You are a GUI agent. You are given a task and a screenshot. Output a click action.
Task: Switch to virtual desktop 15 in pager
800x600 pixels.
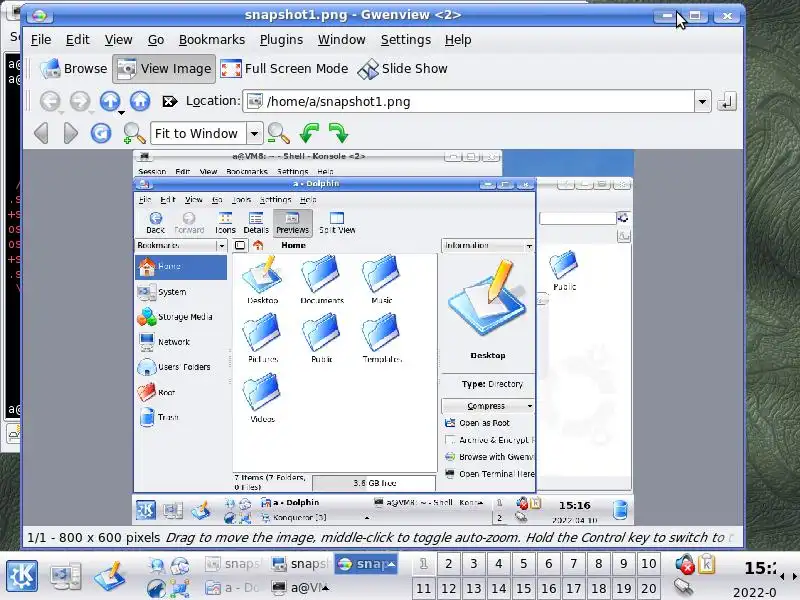coord(523,588)
